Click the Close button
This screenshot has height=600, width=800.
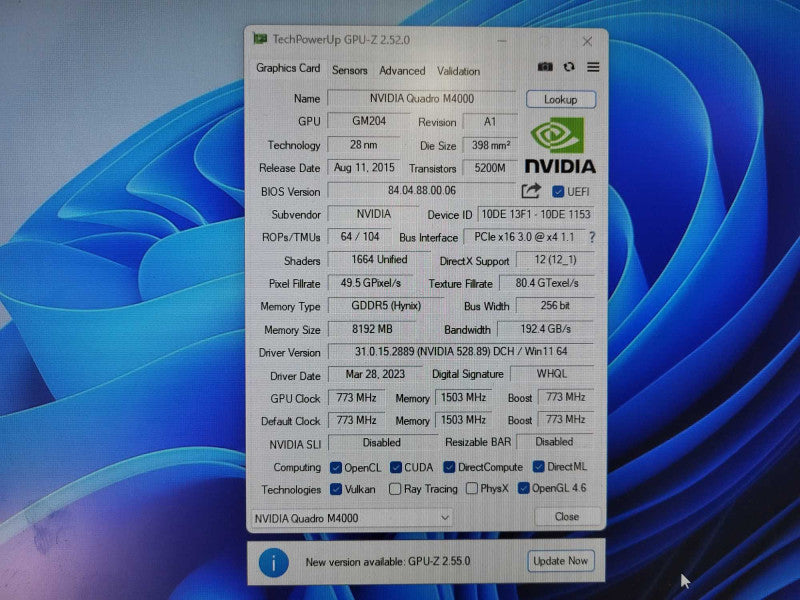(567, 516)
